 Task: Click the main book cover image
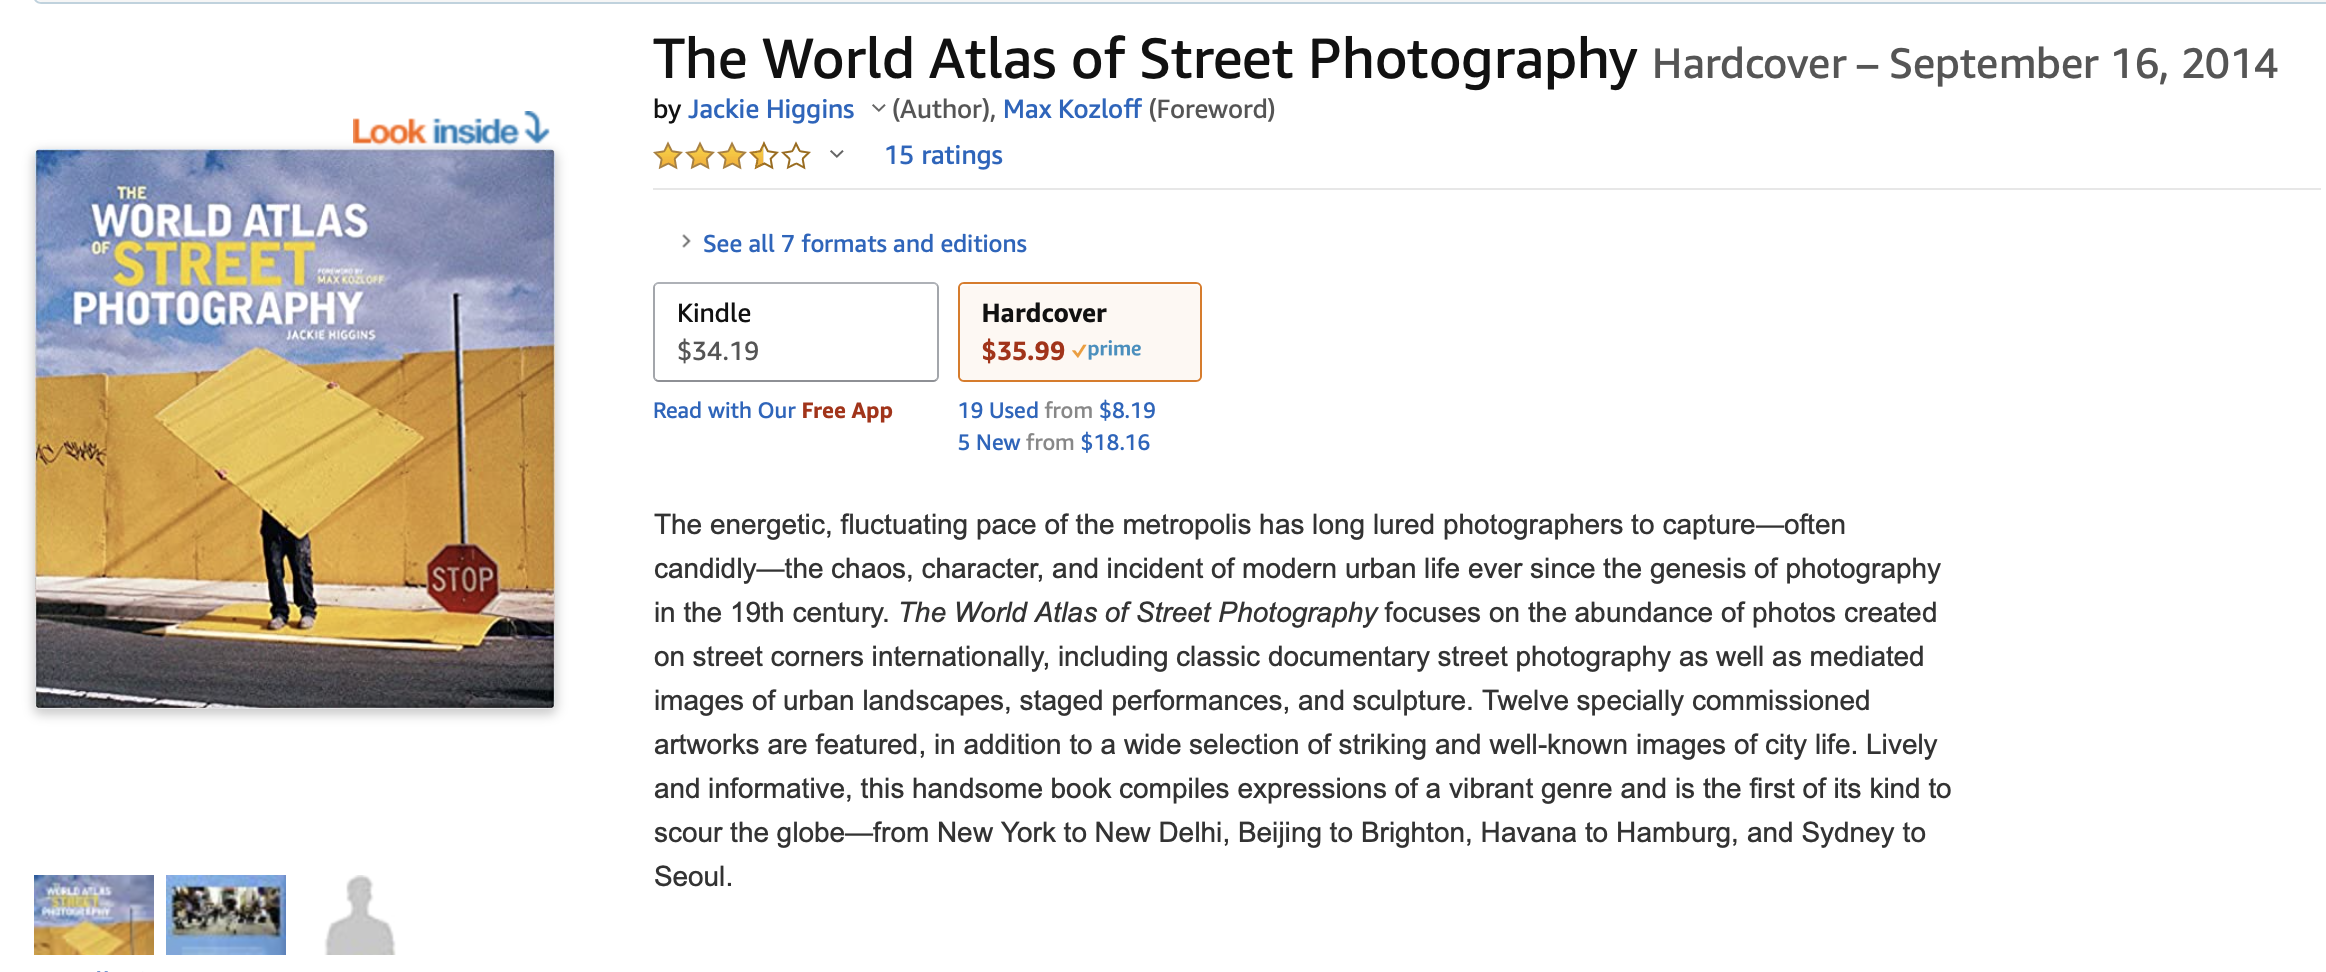click(x=295, y=428)
